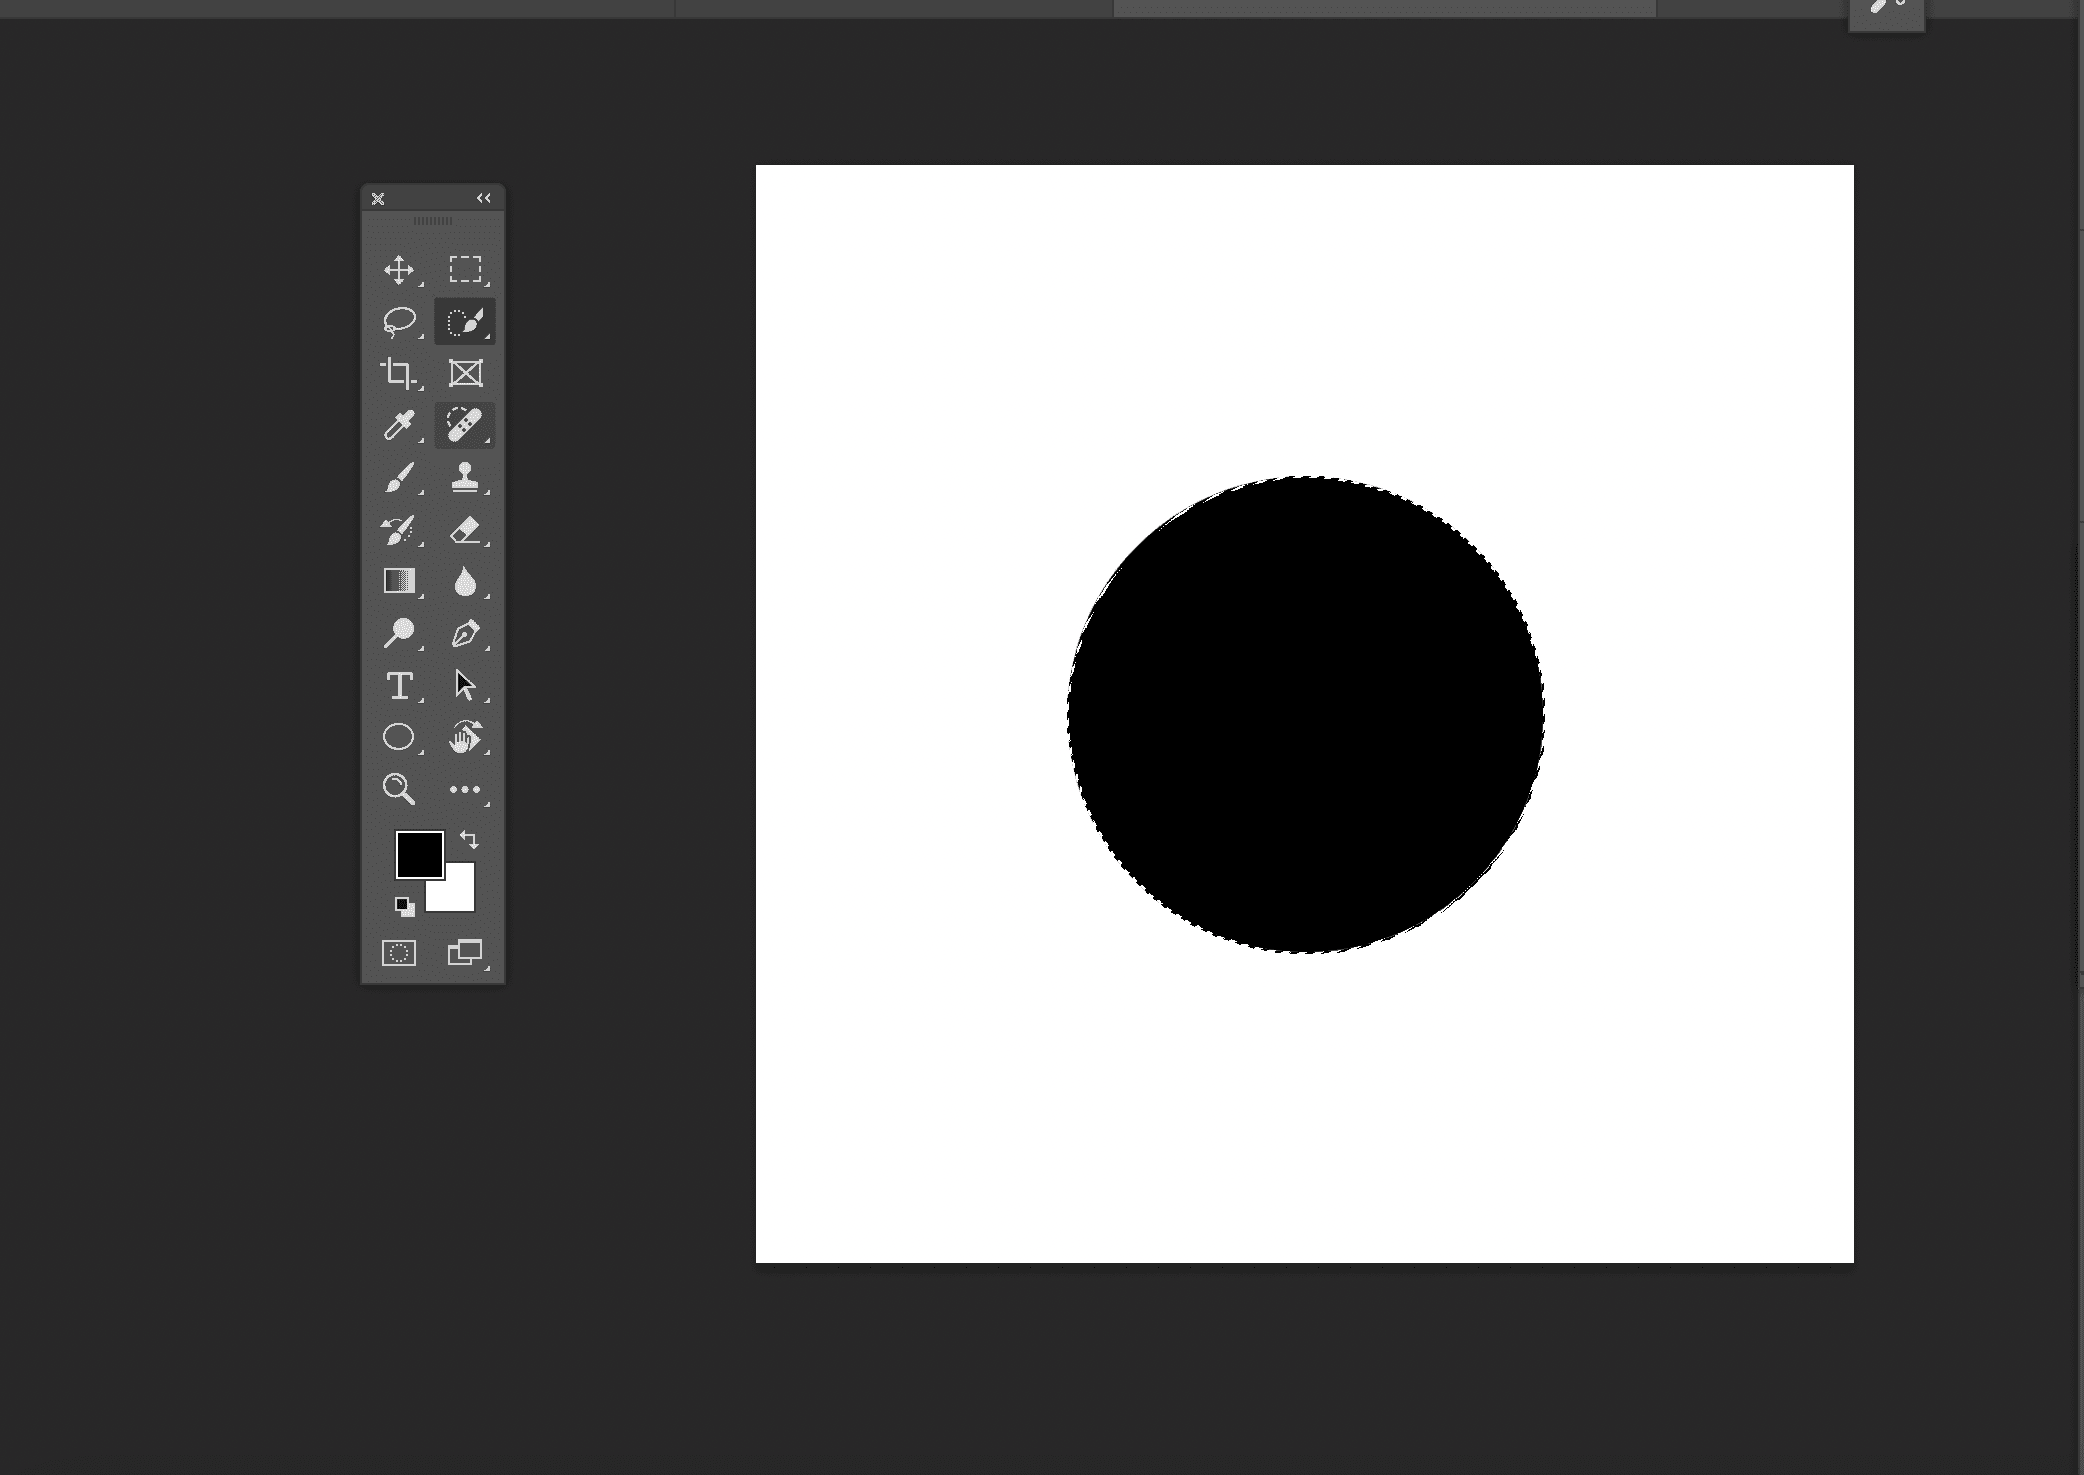Select the Rectangular Marquee tool
Viewport: 2084px width, 1475px height.
click(465, 269)
